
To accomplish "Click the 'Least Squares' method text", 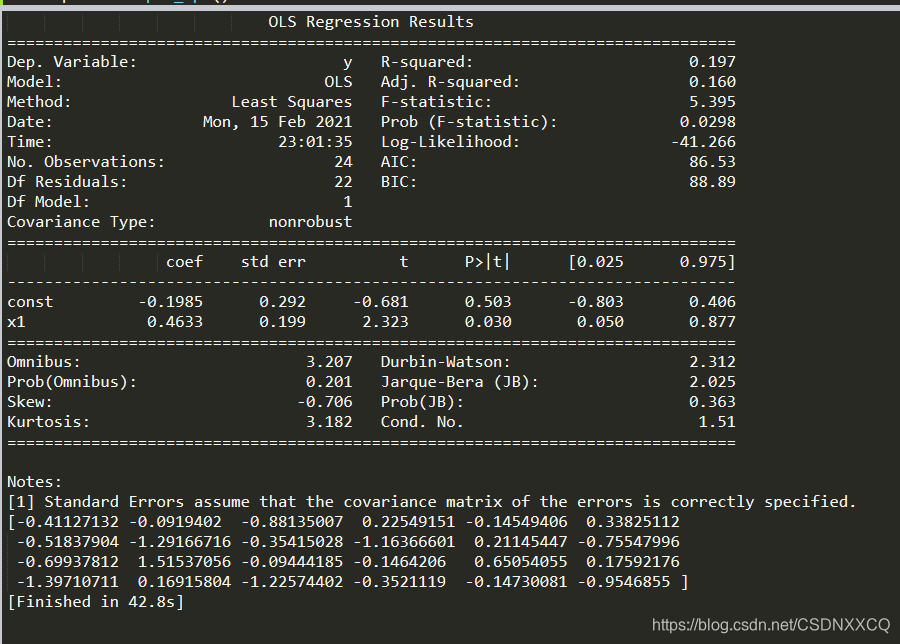I will point(292,102).
